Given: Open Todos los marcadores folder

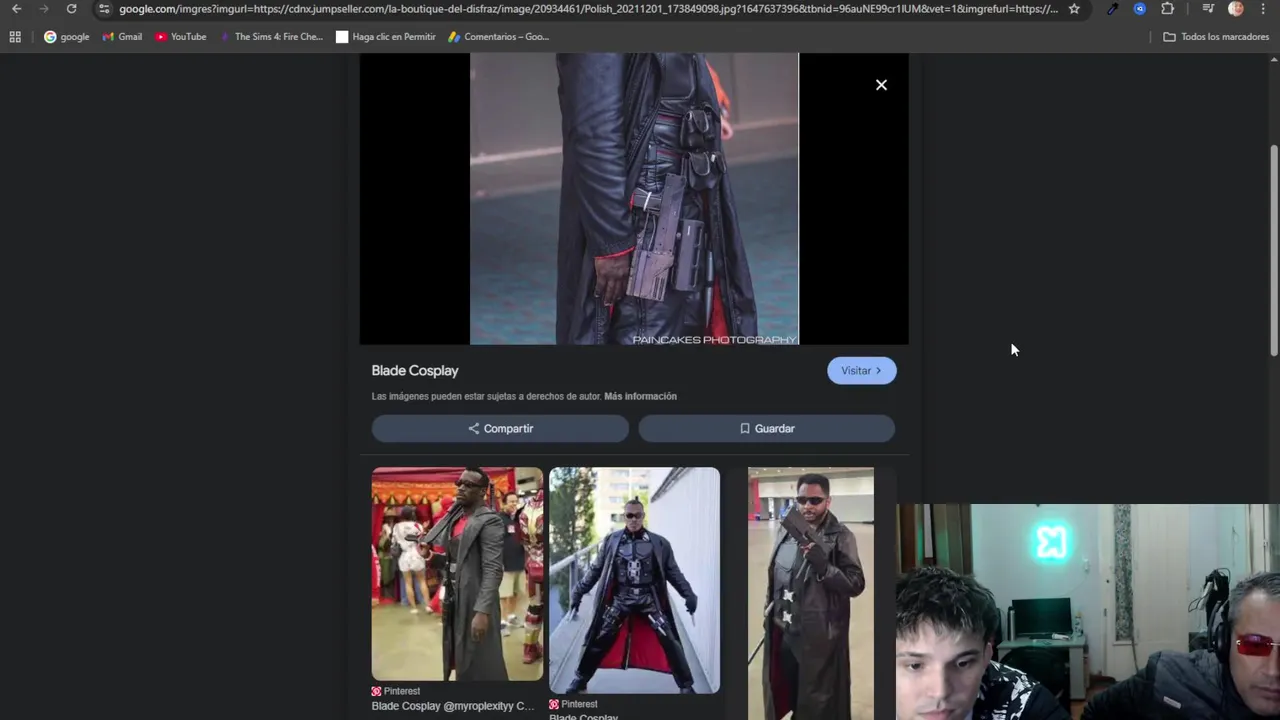Looking at the screenshot, I should tap(1216, 37).
